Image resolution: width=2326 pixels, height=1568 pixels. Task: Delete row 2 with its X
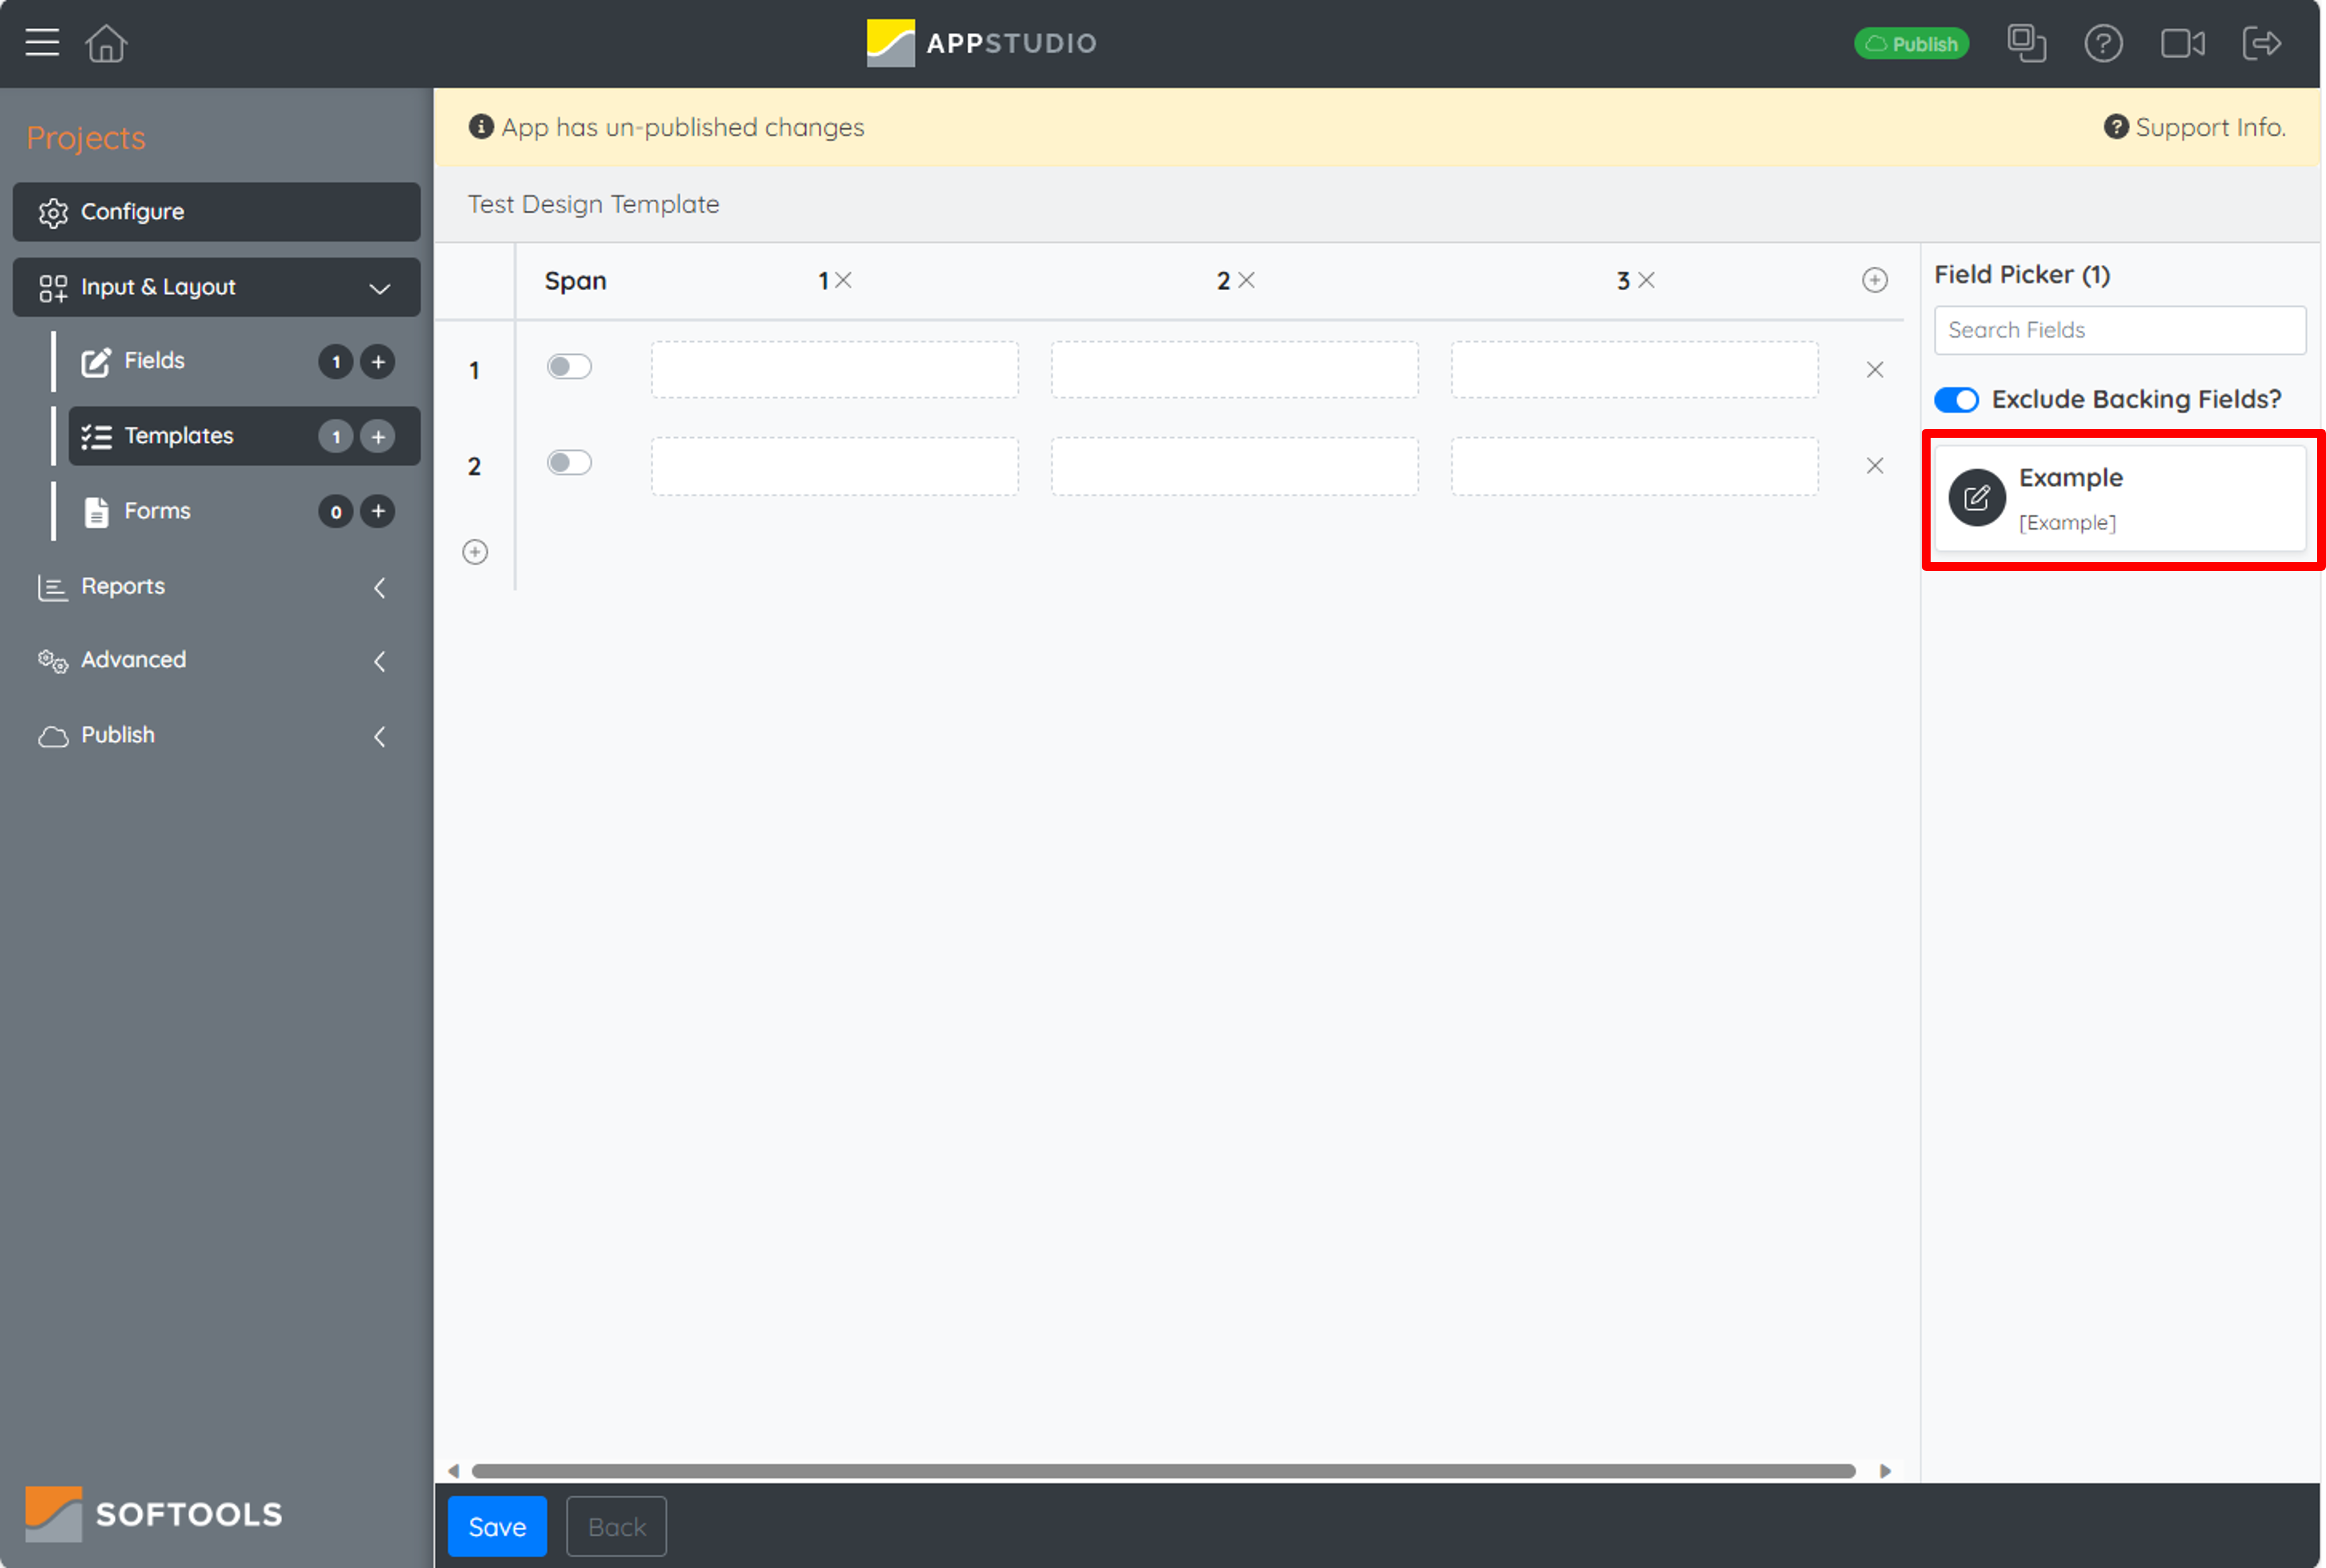(x=1875, y=466)
